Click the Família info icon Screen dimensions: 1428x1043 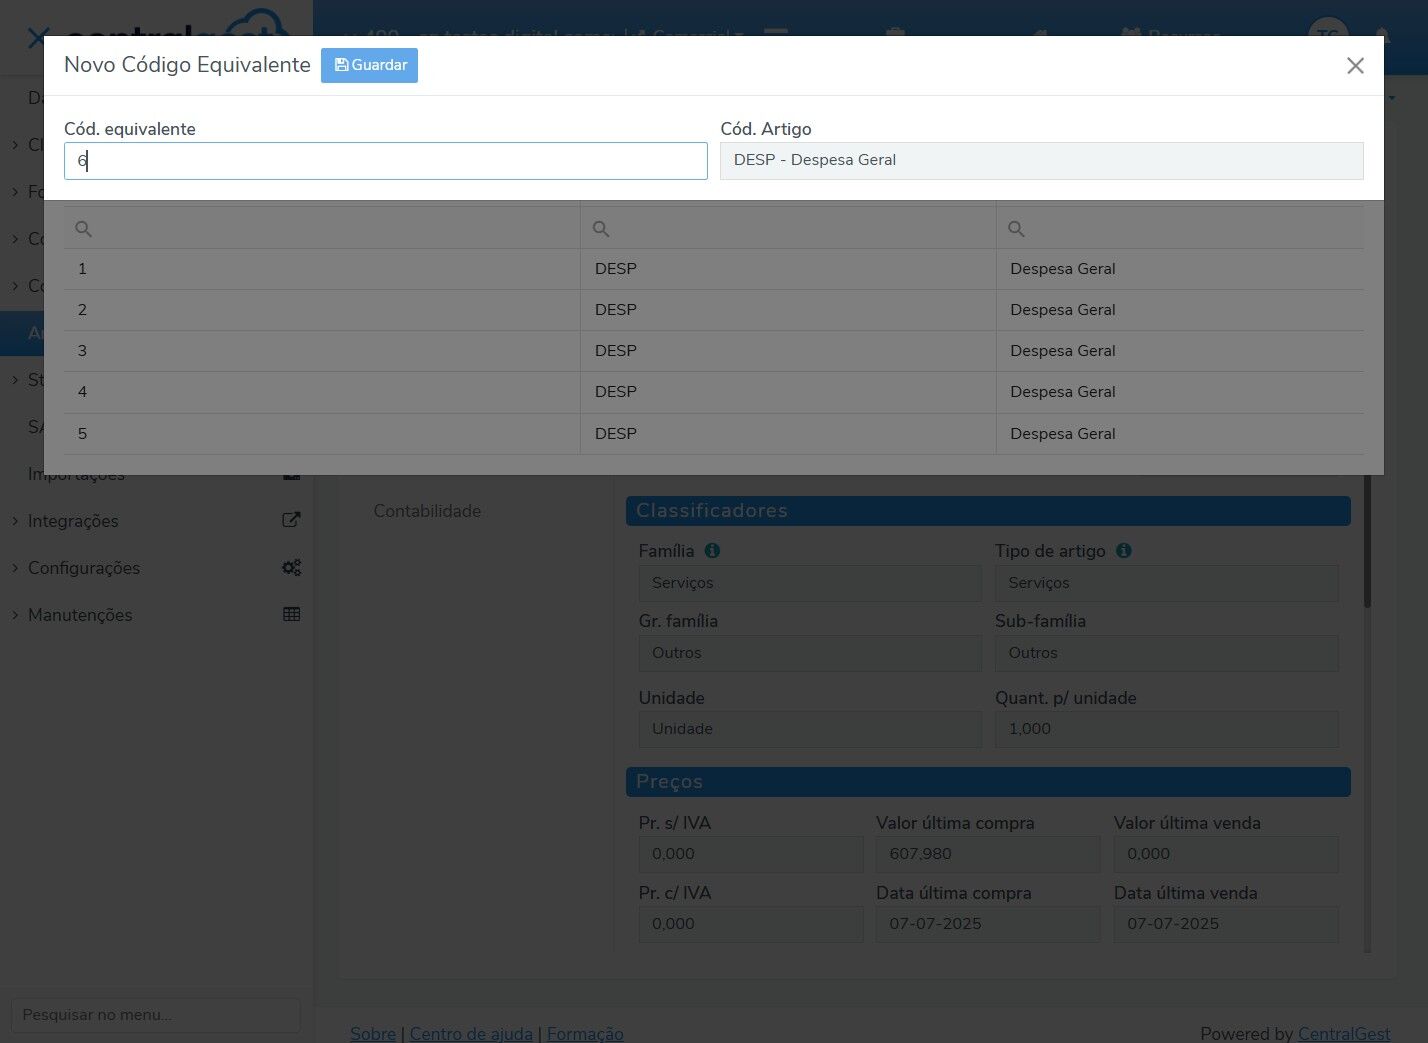(712, 551)
